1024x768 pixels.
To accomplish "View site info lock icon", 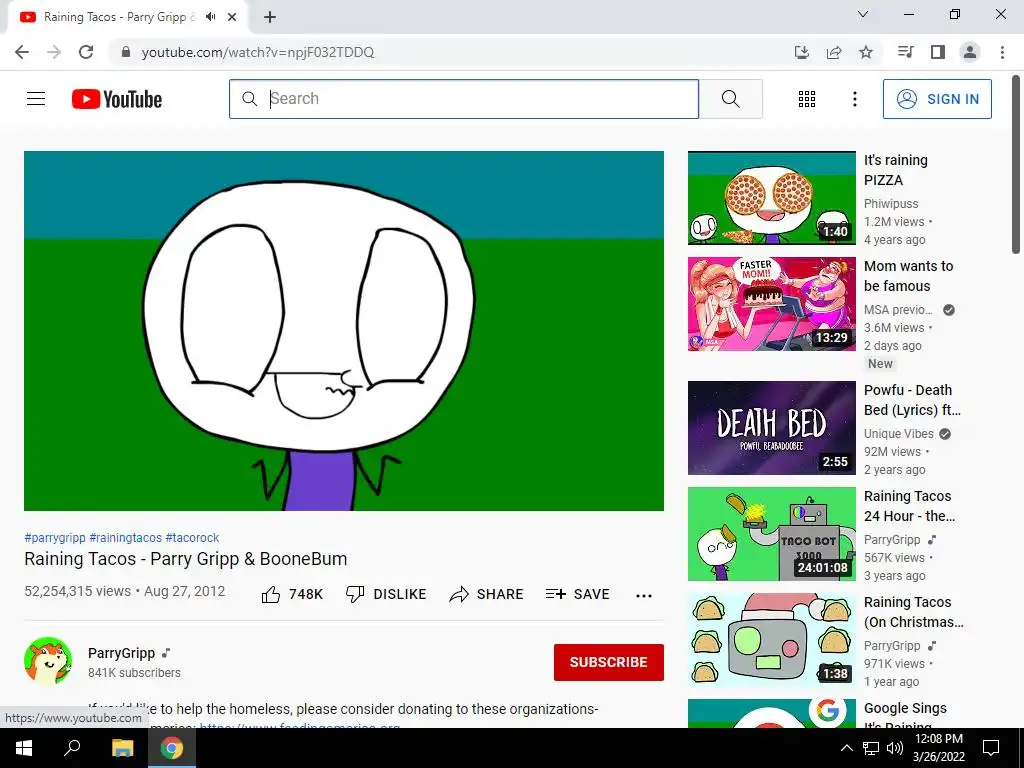I will pos(126,52).
